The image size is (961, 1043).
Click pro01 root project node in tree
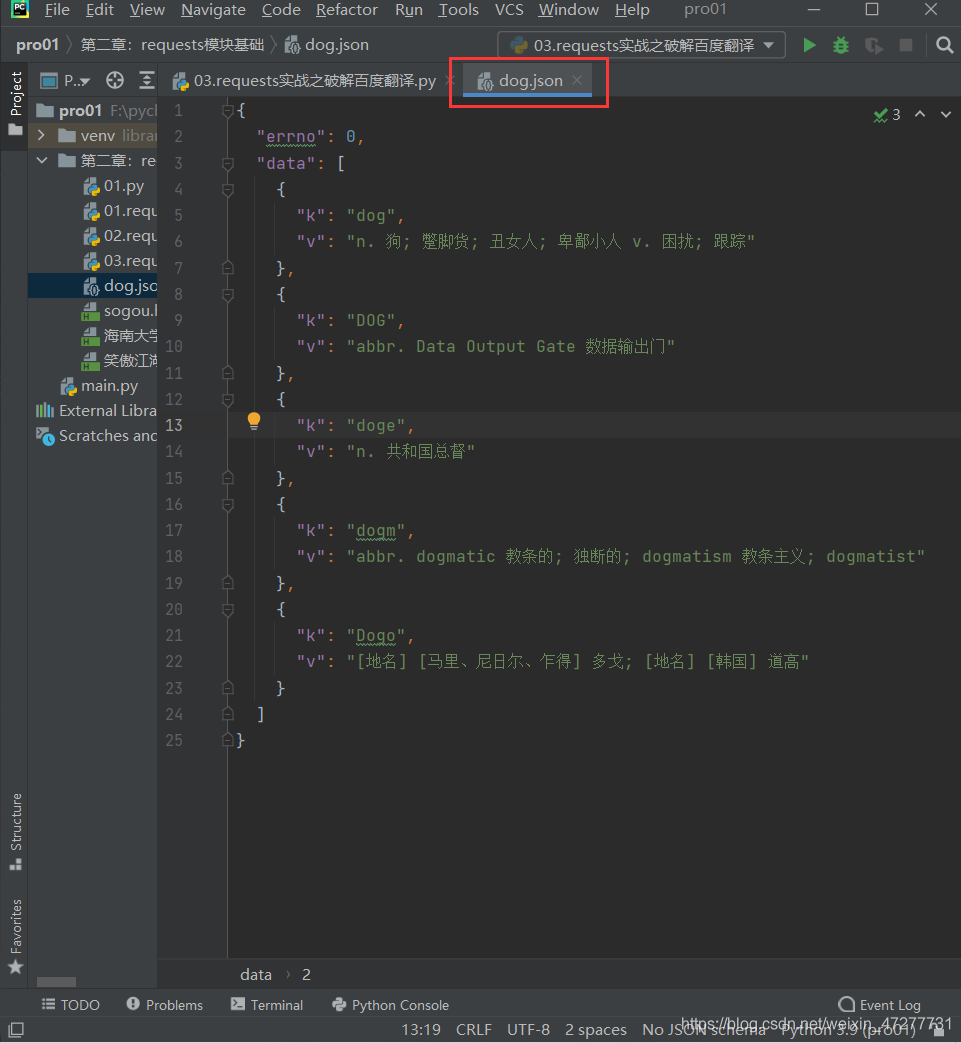[80, 110]
